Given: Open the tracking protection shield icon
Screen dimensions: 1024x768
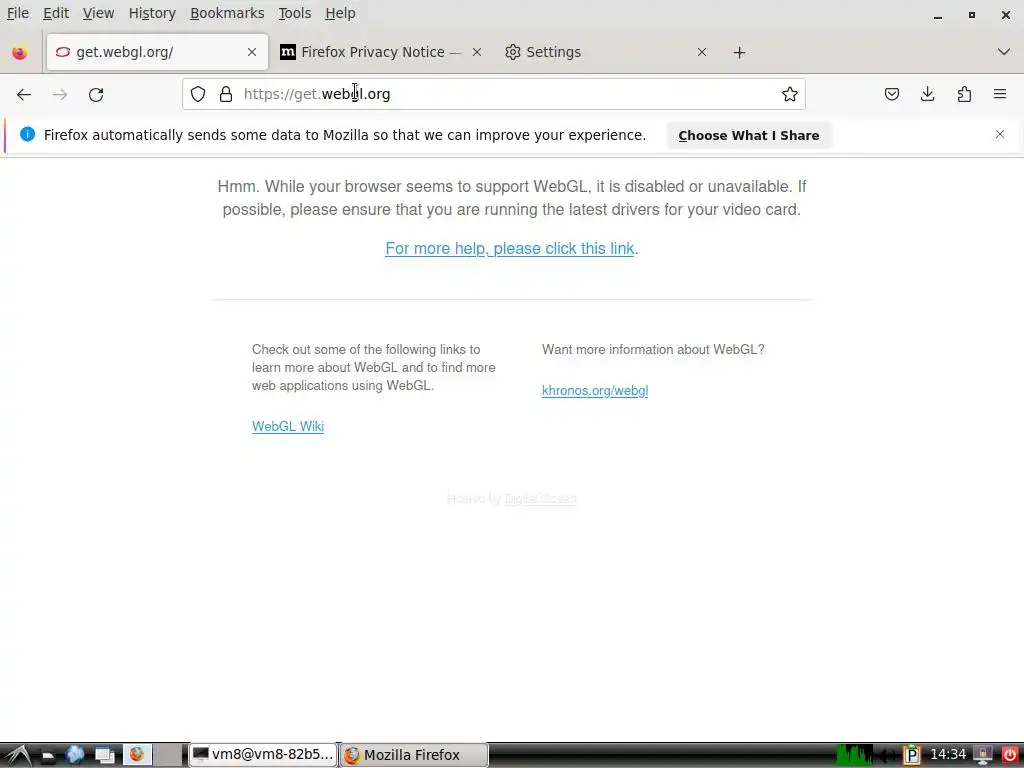Looking at the screenshot, I should tap(198, 94).
